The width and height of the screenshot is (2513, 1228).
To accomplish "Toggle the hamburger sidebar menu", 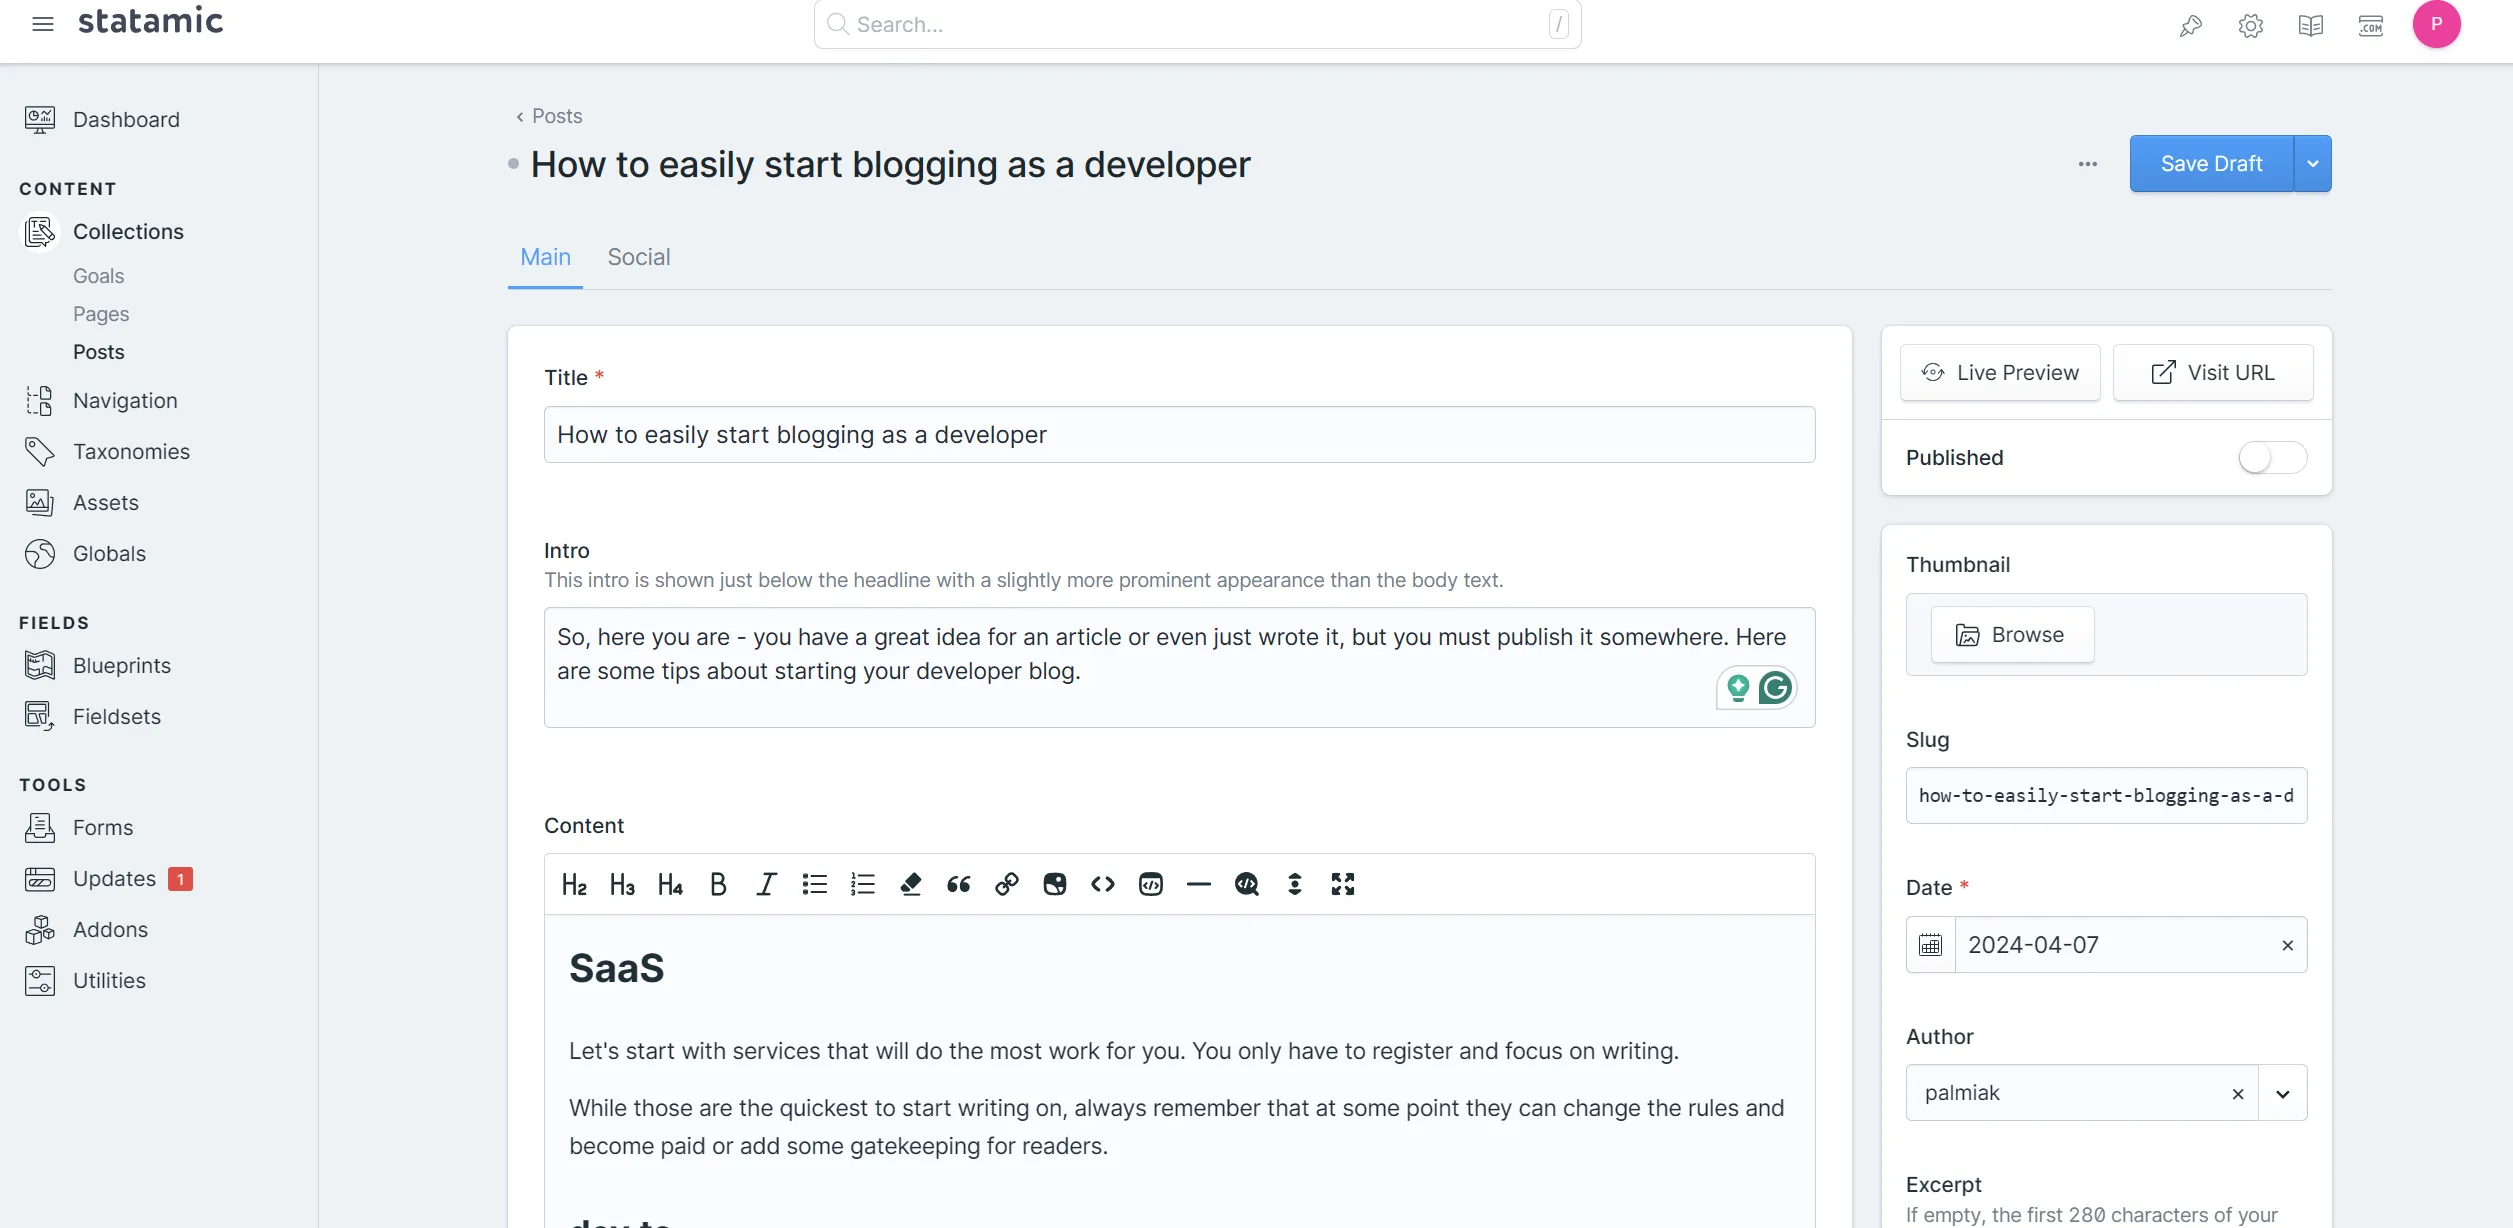I will coord(42,24).
